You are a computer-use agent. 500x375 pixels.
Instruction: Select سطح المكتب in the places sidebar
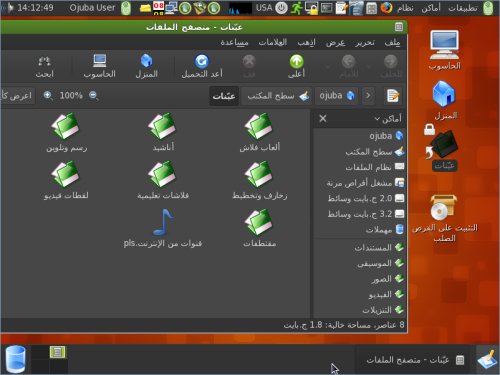[x=359, y=152]
